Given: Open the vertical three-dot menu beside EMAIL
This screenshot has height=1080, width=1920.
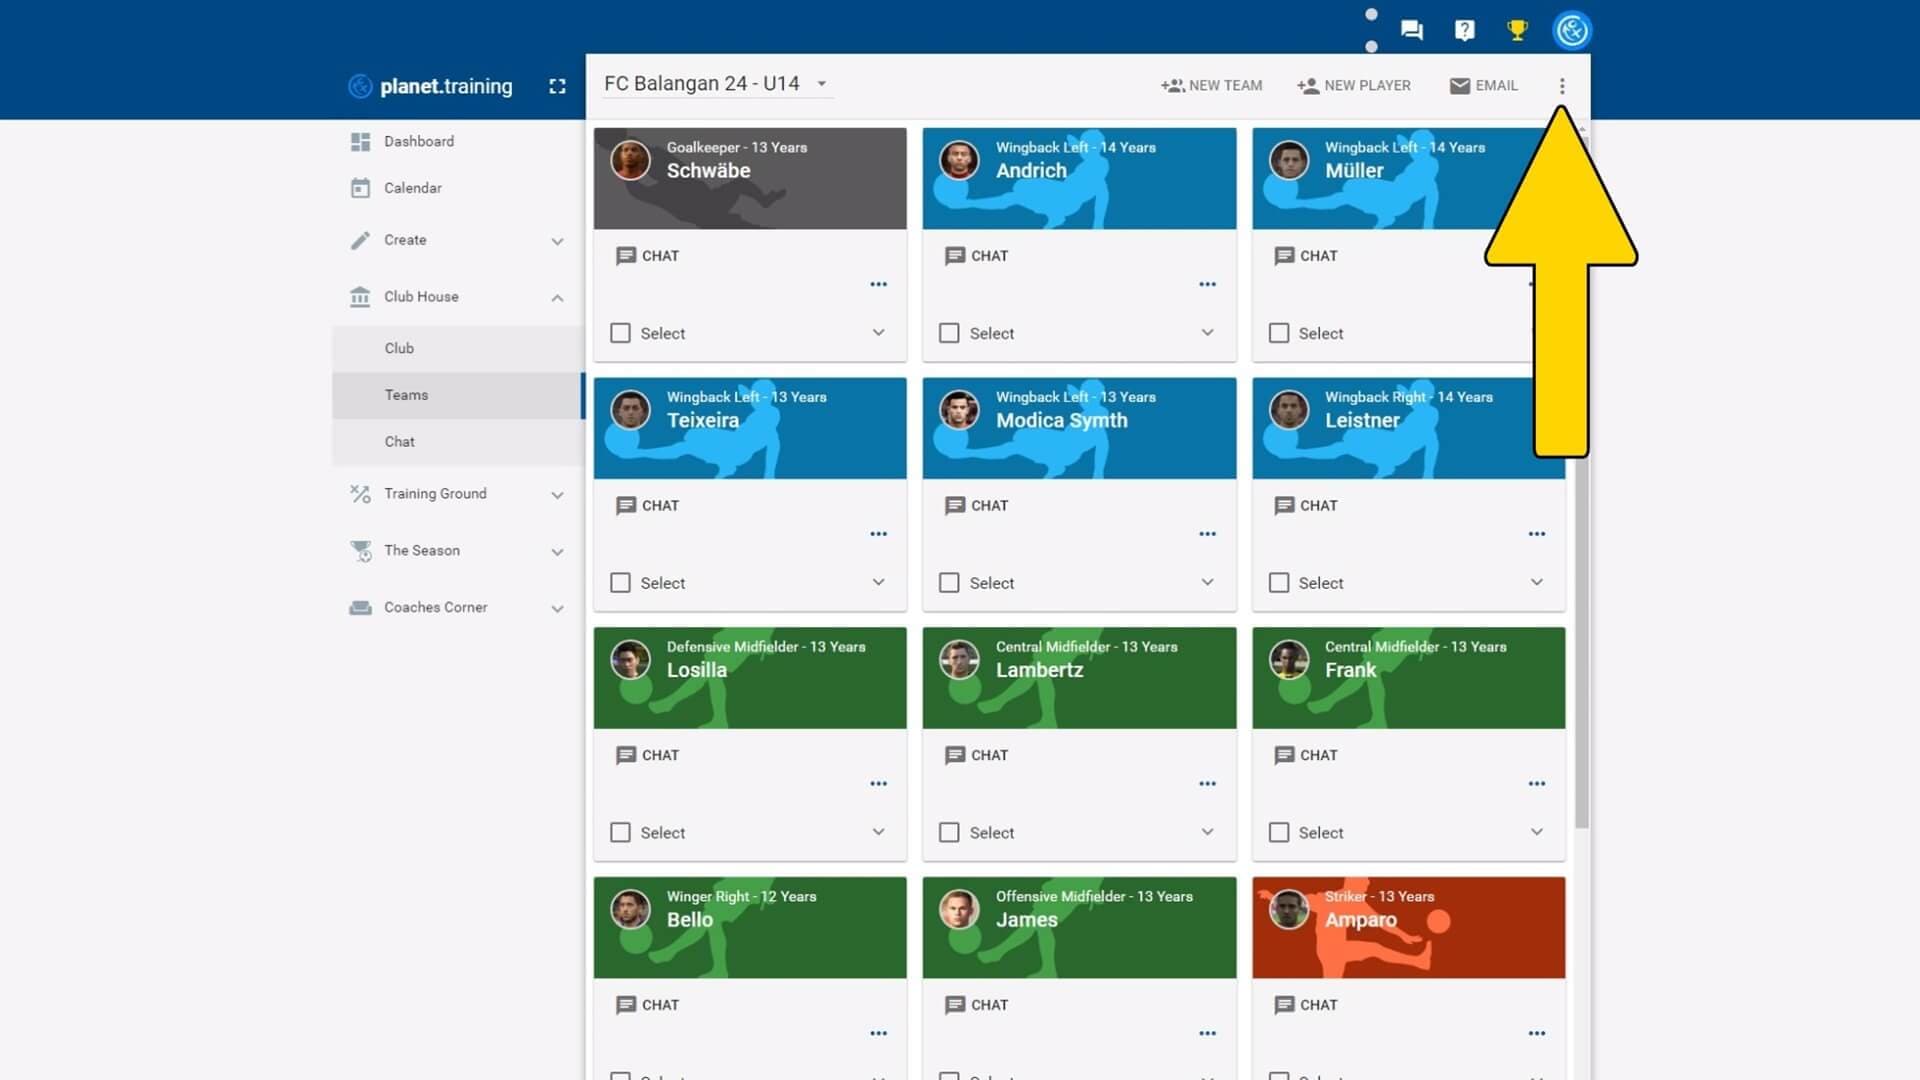Looking at the screenshot, I should [1561, 86].
